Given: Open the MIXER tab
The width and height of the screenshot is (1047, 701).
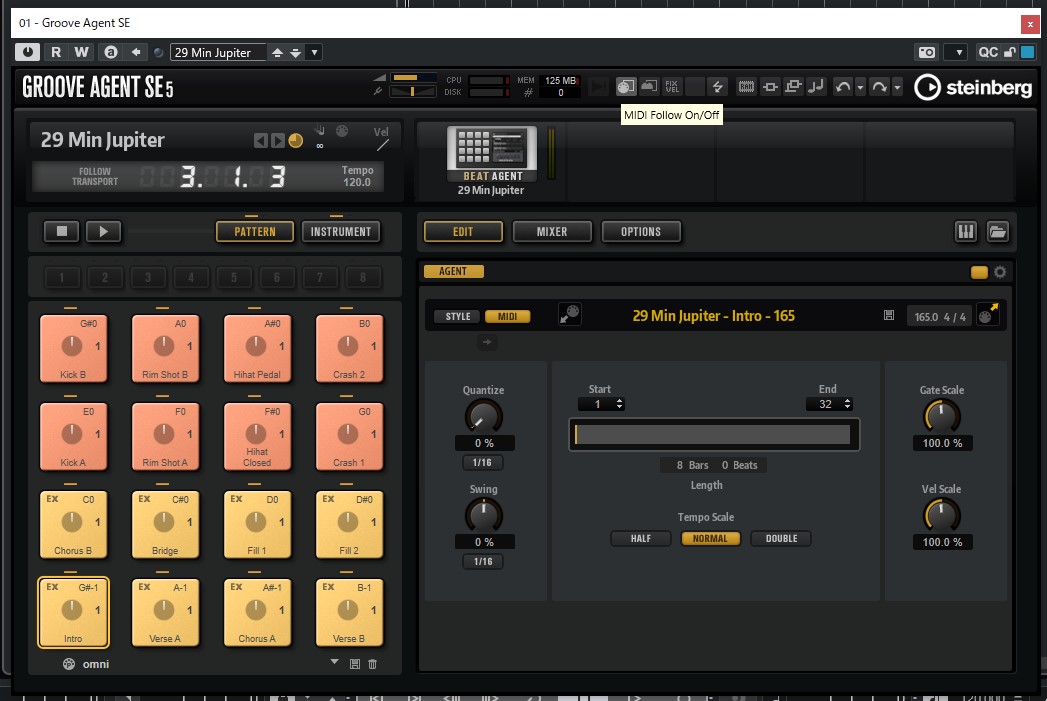Looking at the screenshot, I should (552, 232).
